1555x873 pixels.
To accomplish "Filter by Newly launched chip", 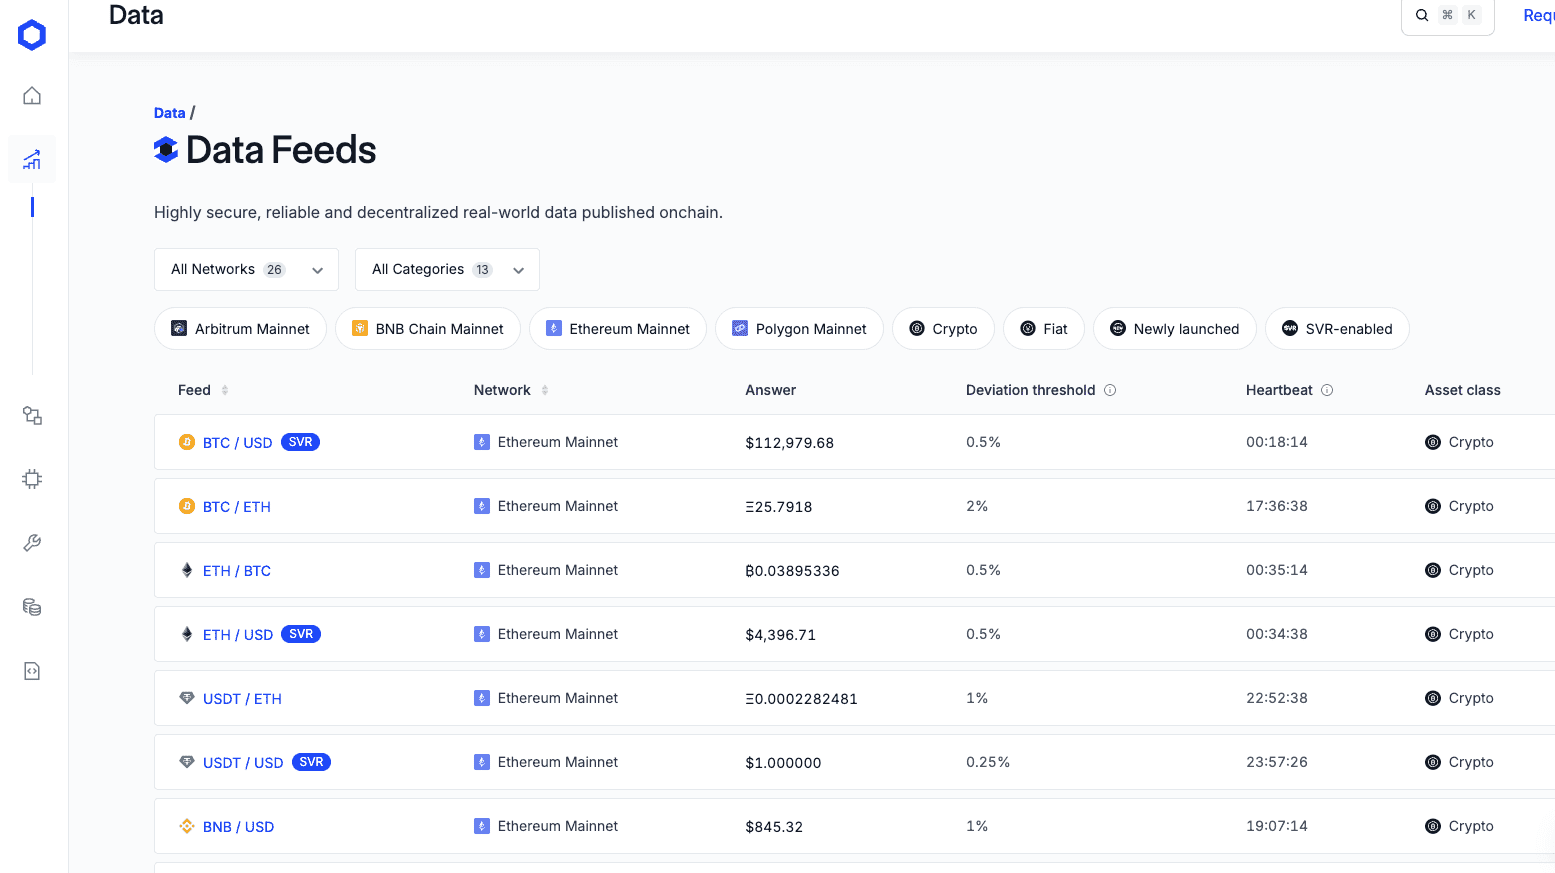I will point(1175,329).
